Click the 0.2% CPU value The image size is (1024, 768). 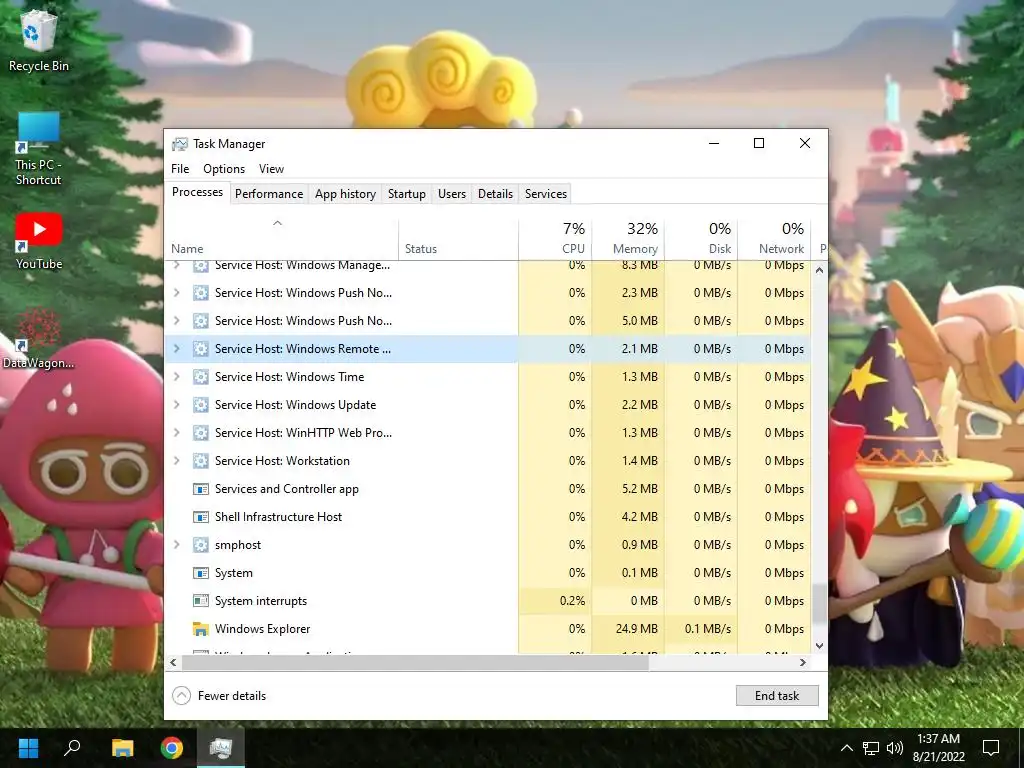[572, 601]
